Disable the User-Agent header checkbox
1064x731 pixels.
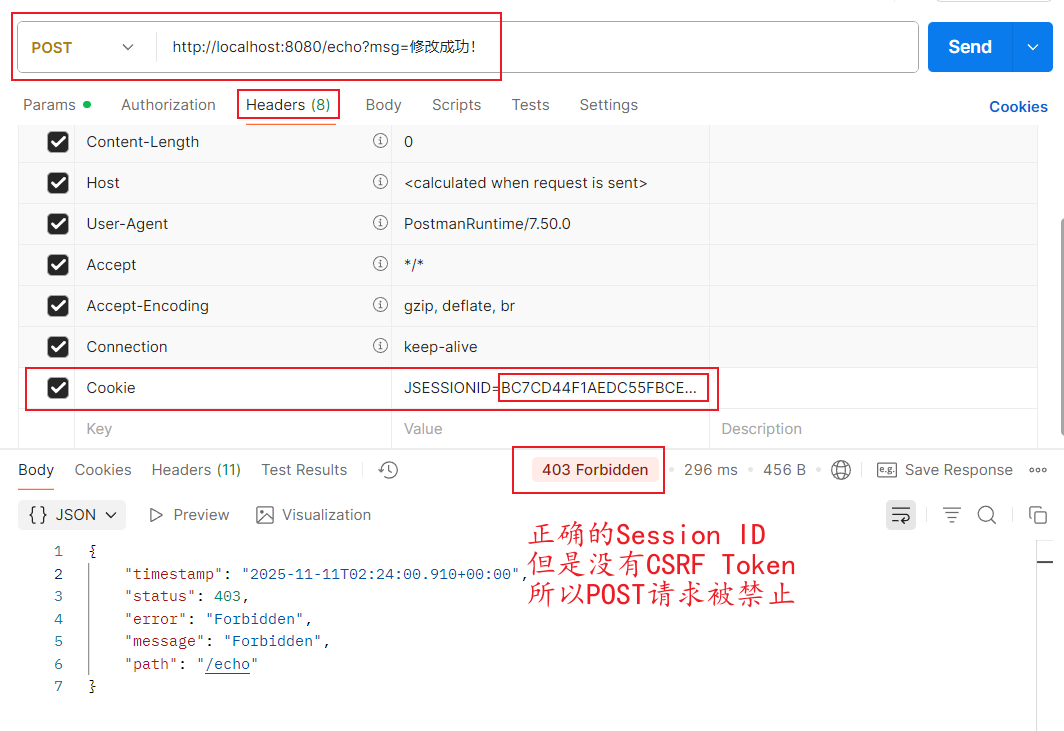[x=57, y=223]
